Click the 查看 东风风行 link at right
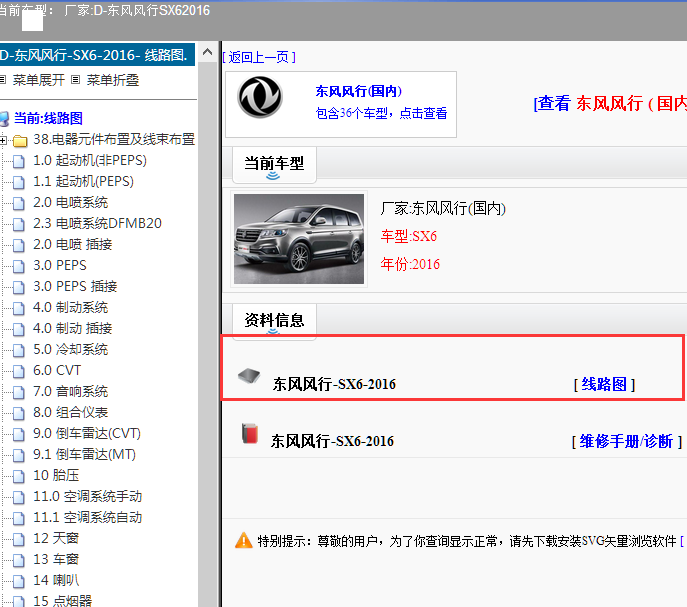687x607 pixels. pyautogui.click(x=610, y=103)
